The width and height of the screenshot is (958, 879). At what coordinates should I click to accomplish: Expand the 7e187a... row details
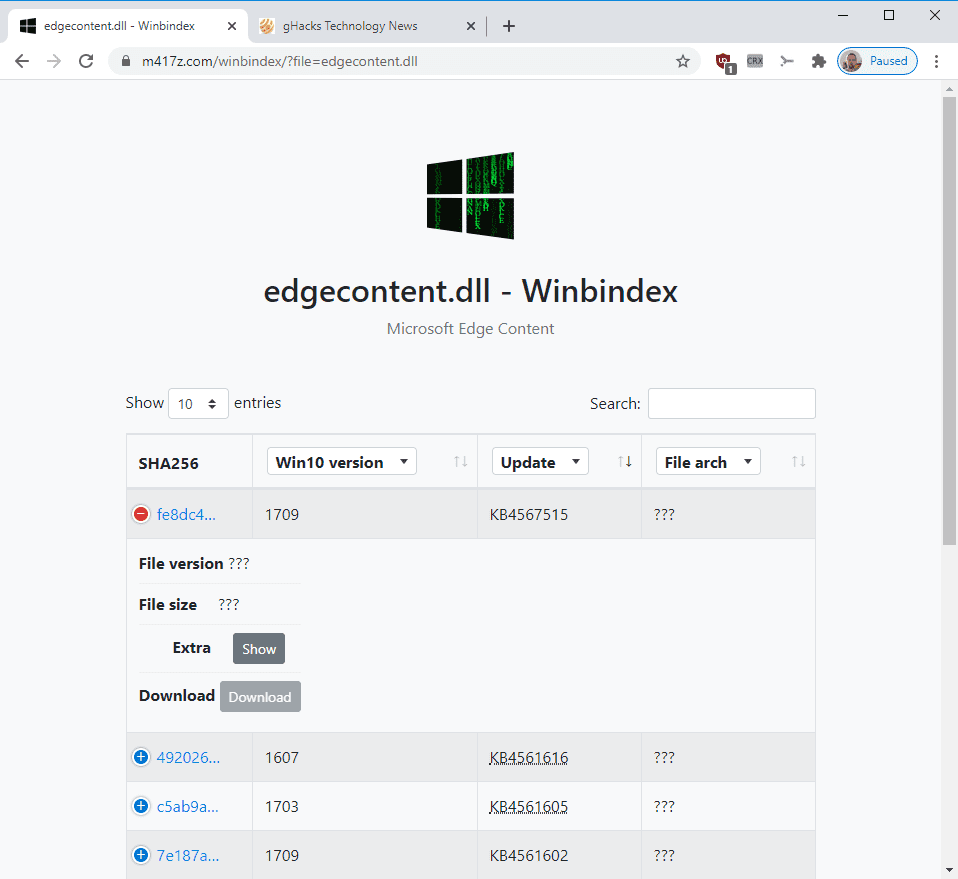[x=141, y=855]
